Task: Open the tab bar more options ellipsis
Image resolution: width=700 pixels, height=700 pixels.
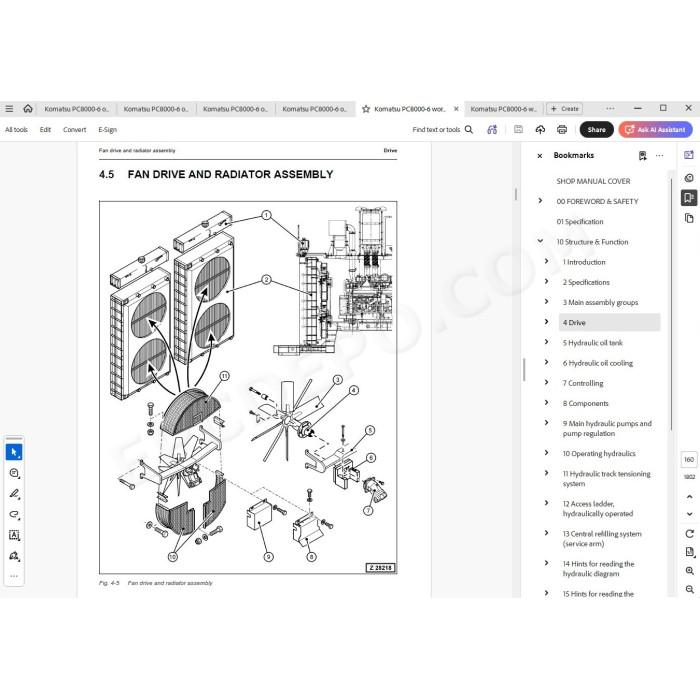Action: click(610, 108)
